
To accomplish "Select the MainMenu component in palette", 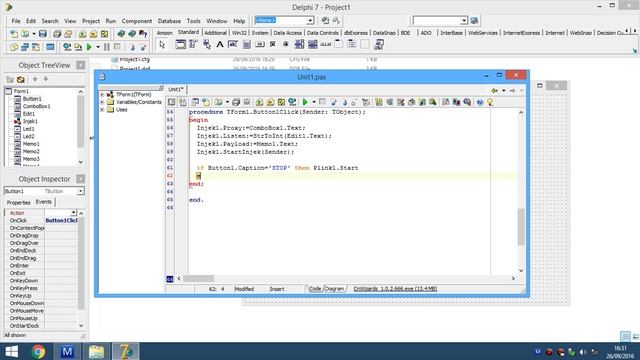I will (193, 45).
